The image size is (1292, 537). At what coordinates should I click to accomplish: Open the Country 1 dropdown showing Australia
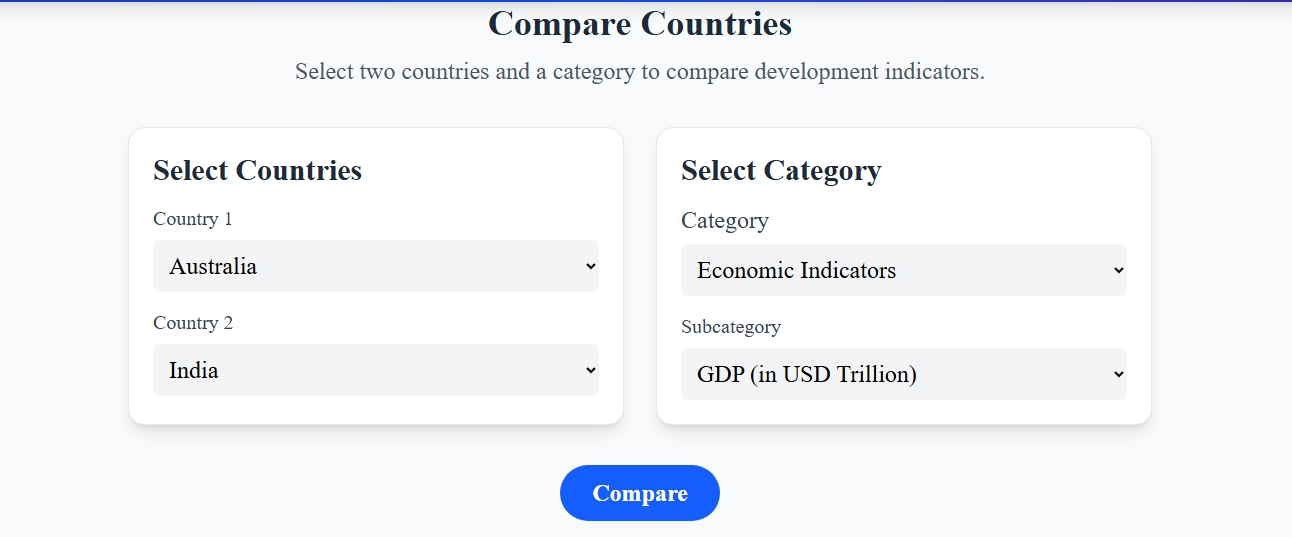[376, 266]
